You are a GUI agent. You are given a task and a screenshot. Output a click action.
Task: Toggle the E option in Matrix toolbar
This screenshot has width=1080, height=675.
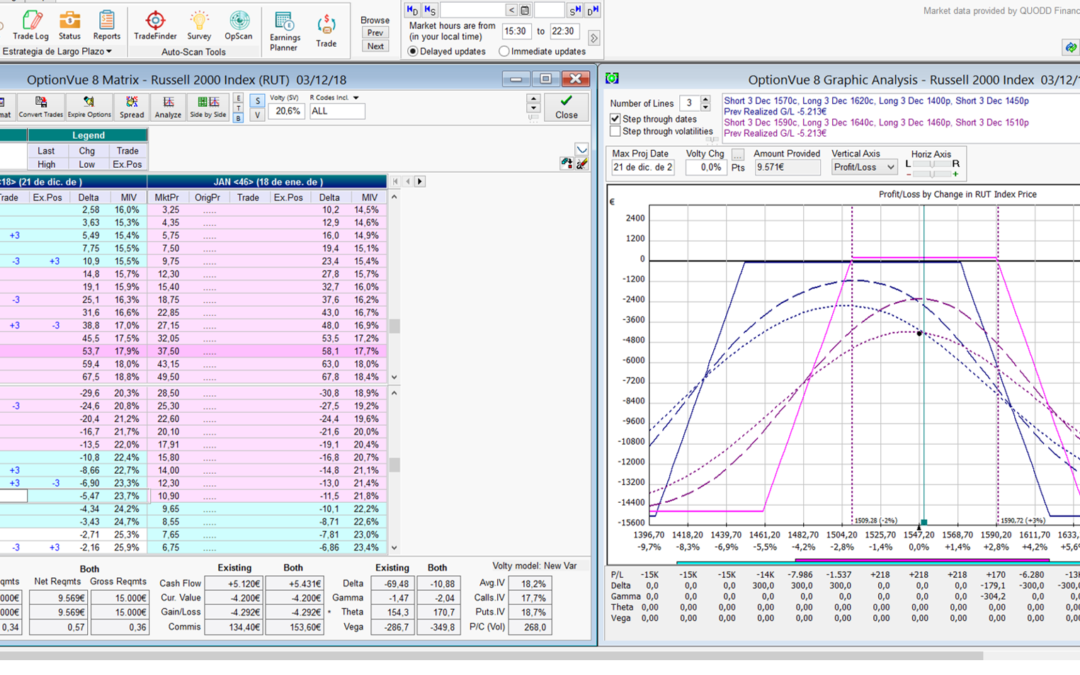tap(238, 98)
